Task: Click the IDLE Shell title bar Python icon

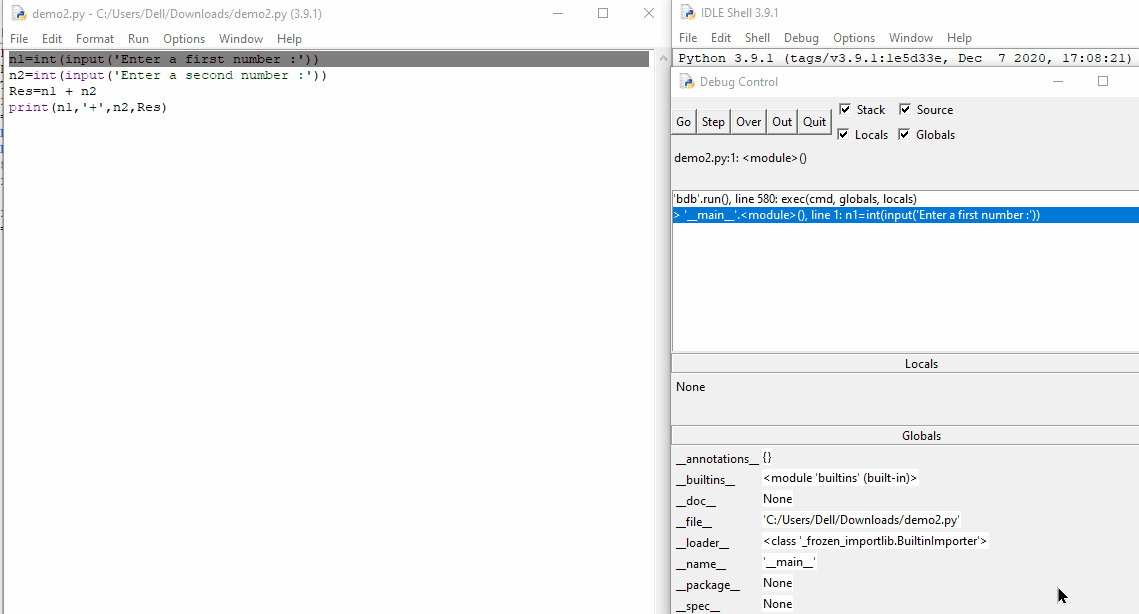Action: click(x=687, y=13)
